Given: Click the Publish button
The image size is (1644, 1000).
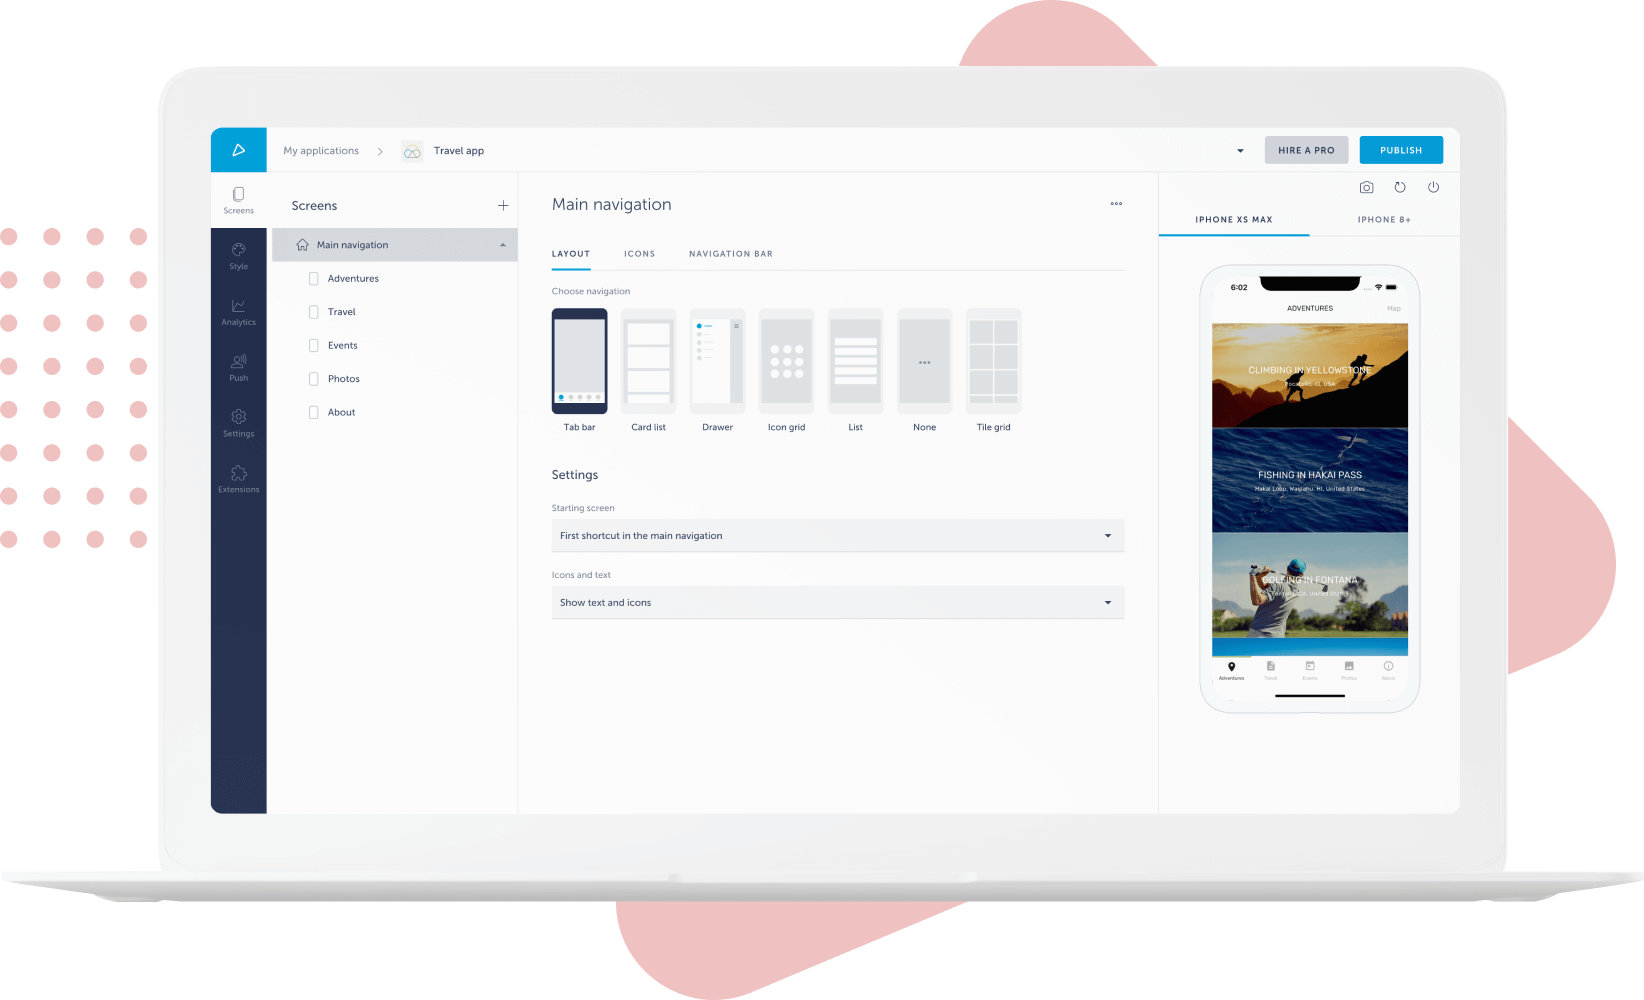Looking at the screenshot, I should coord(1401,150).
